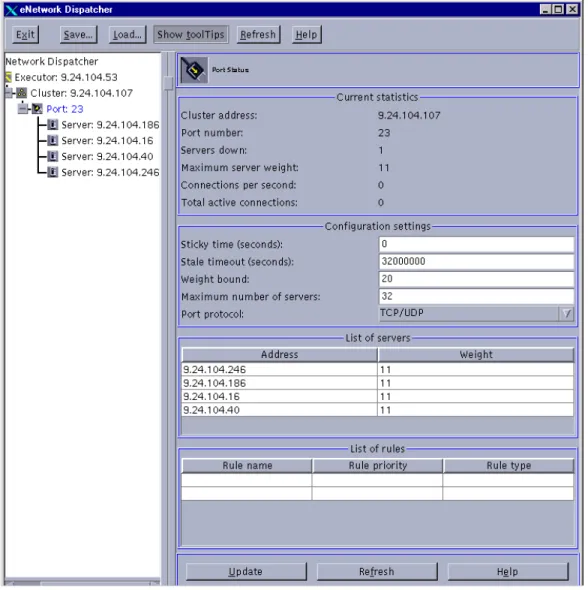Open Help from the top toolbar
588x590 pixels.
tap(306, 35)
